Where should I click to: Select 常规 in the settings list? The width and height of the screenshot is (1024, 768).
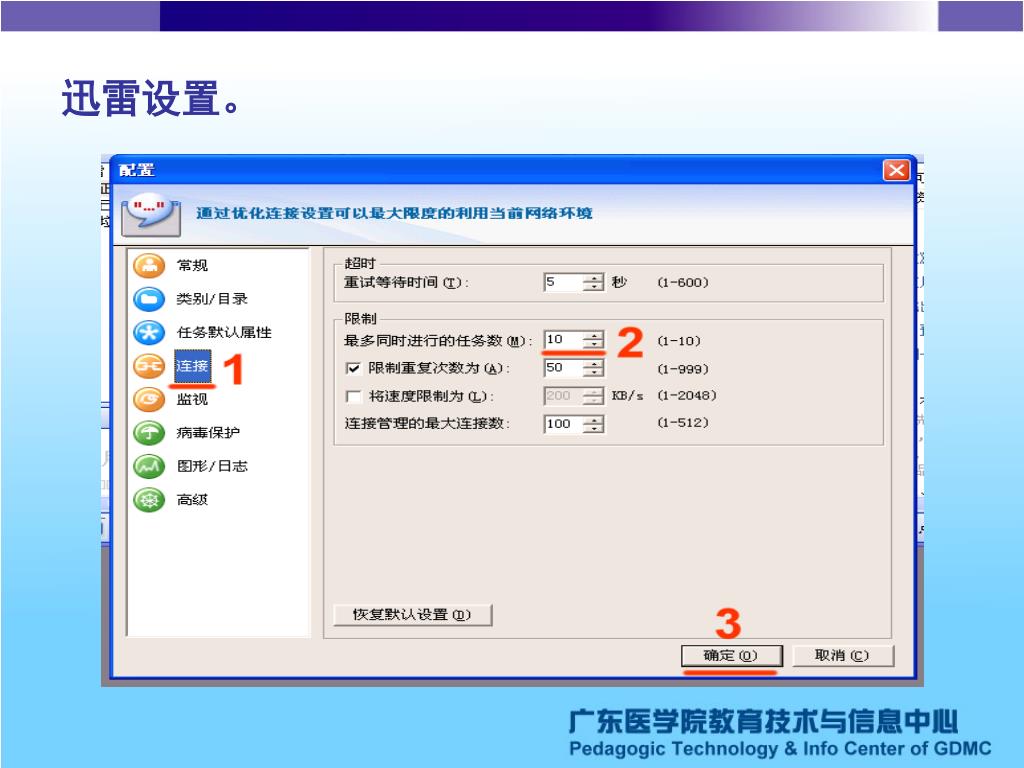[192, 265]
